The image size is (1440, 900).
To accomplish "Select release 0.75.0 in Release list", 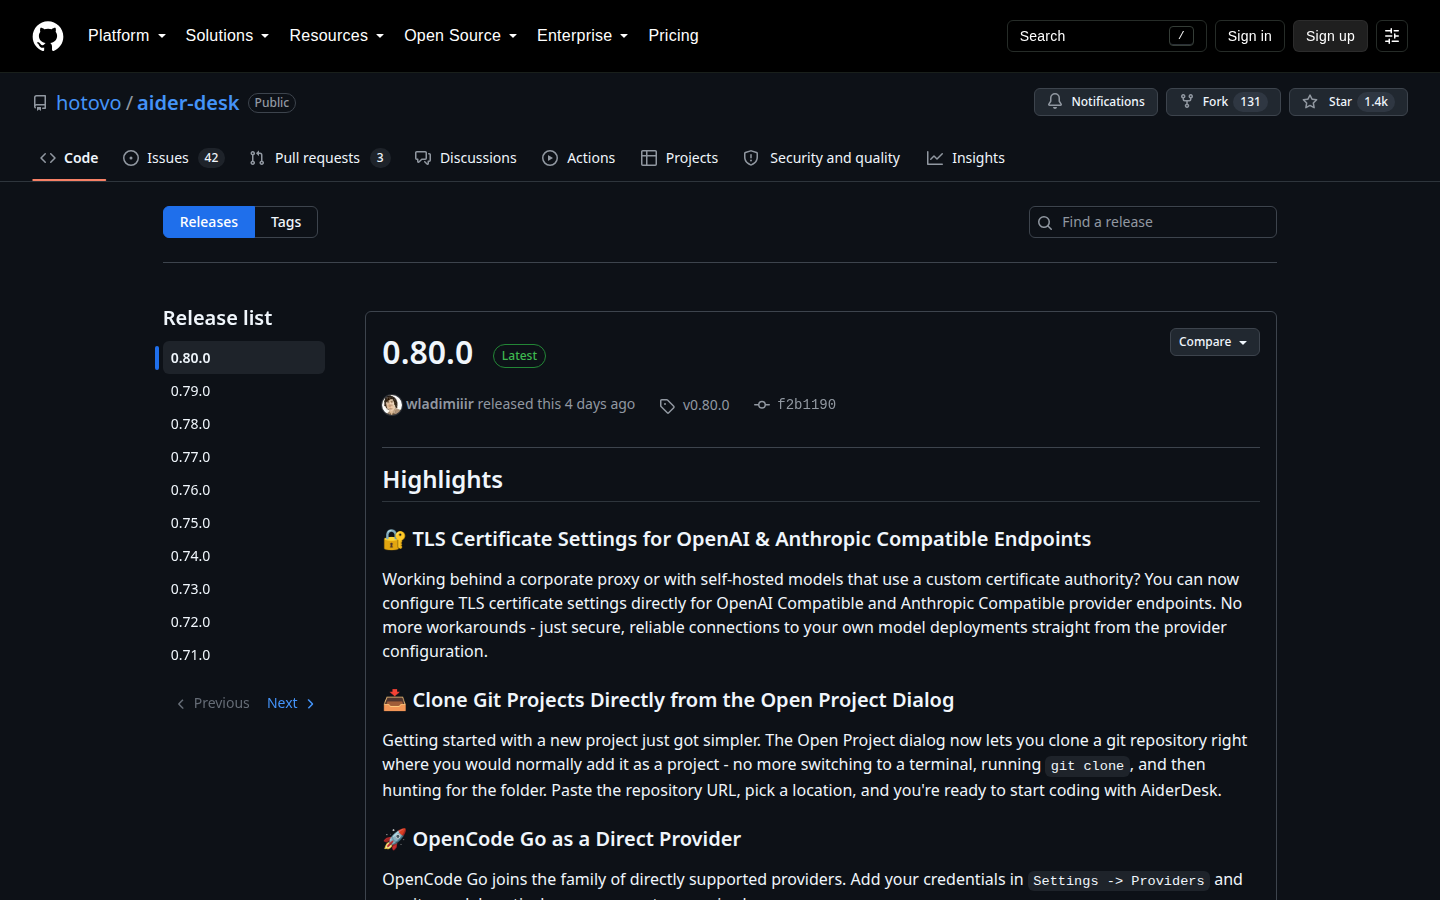I will [243, 523].
